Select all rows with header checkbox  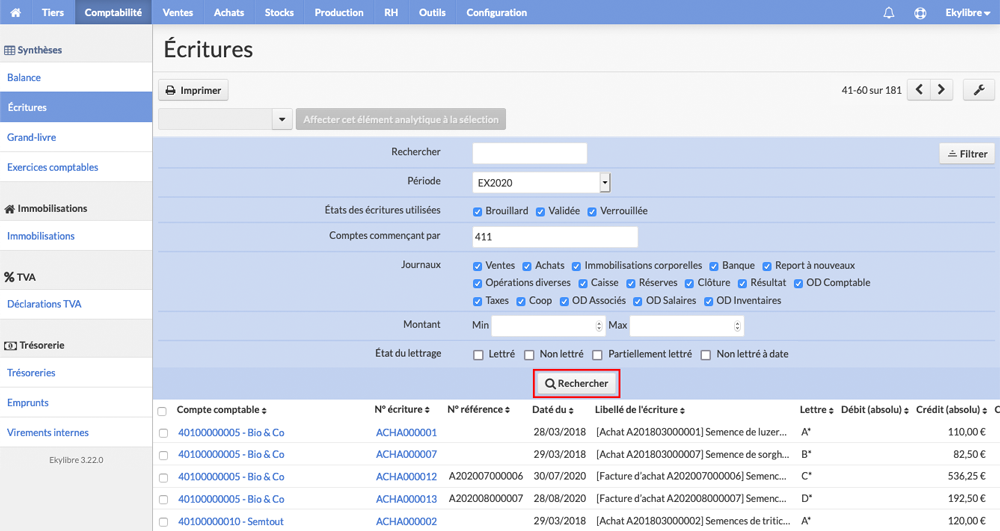[x=162, y=411]
